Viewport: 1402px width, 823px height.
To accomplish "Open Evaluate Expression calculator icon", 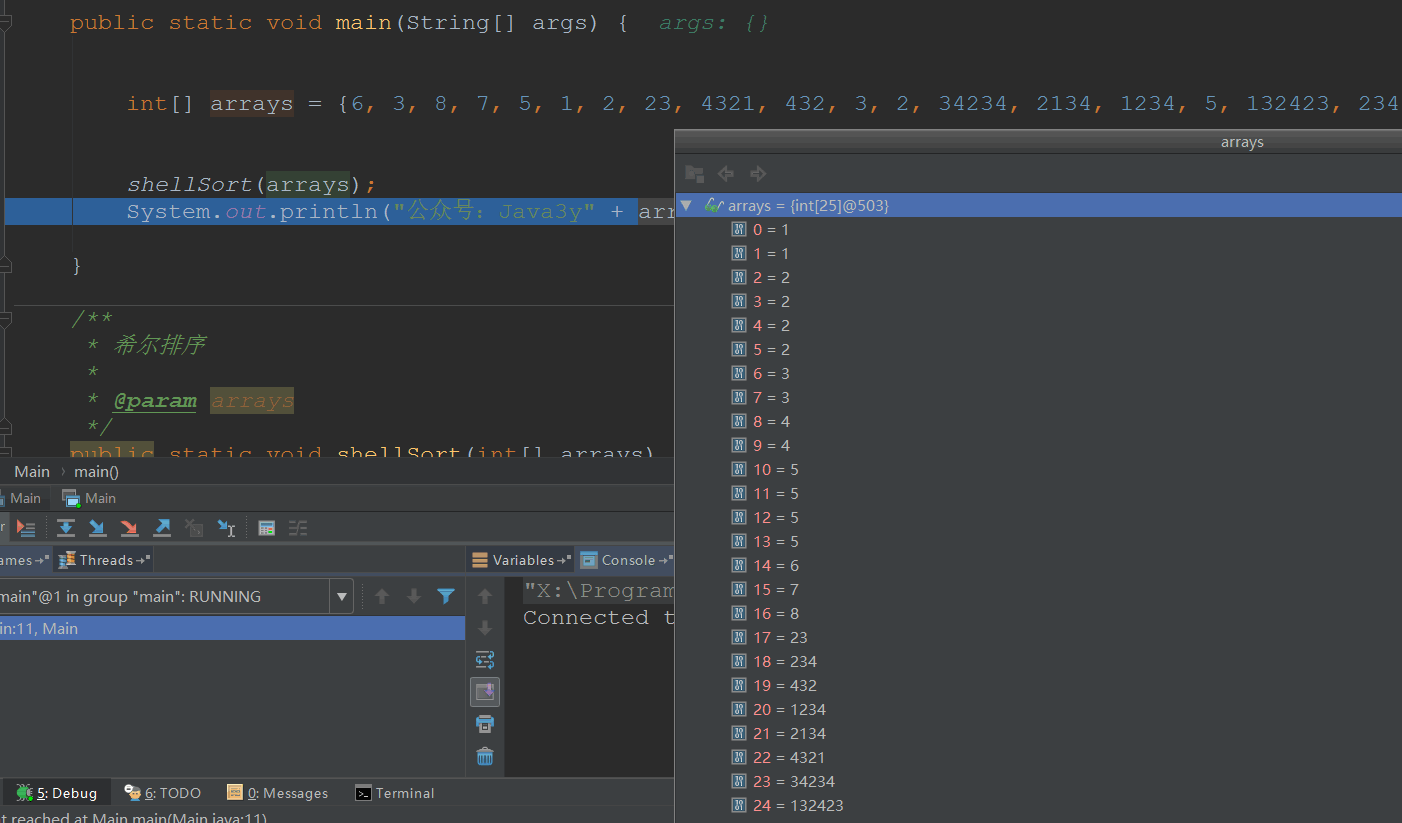I will point(266,528).
